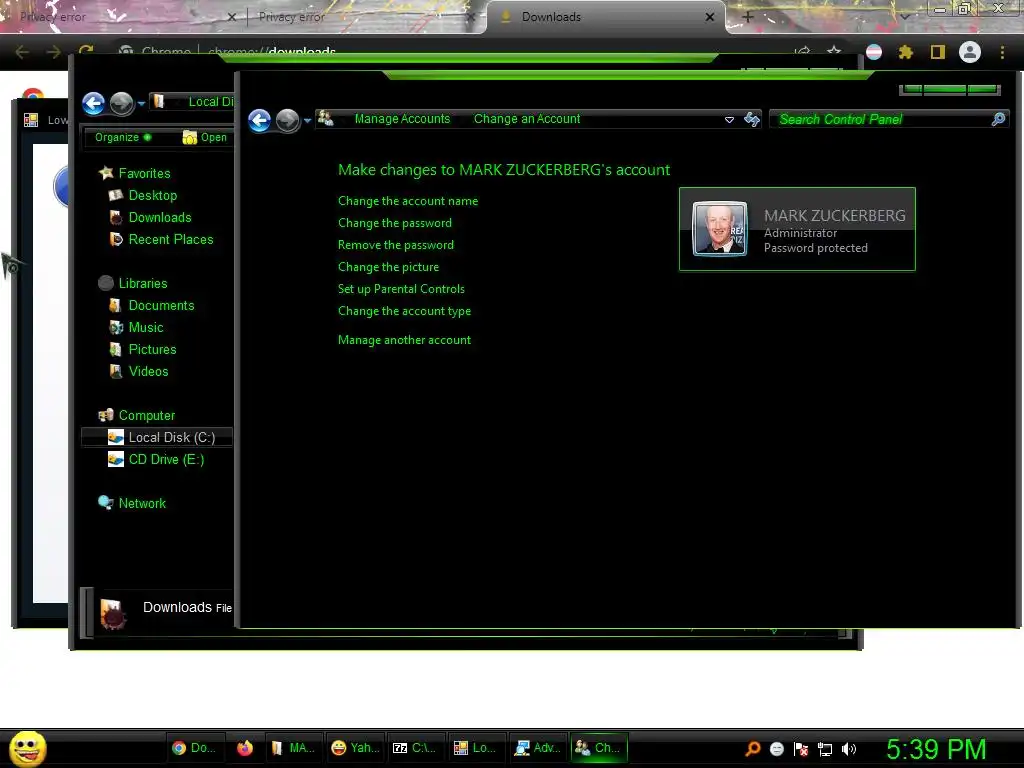Click the search magnifier icon in Control Panel

pos(998,120)
